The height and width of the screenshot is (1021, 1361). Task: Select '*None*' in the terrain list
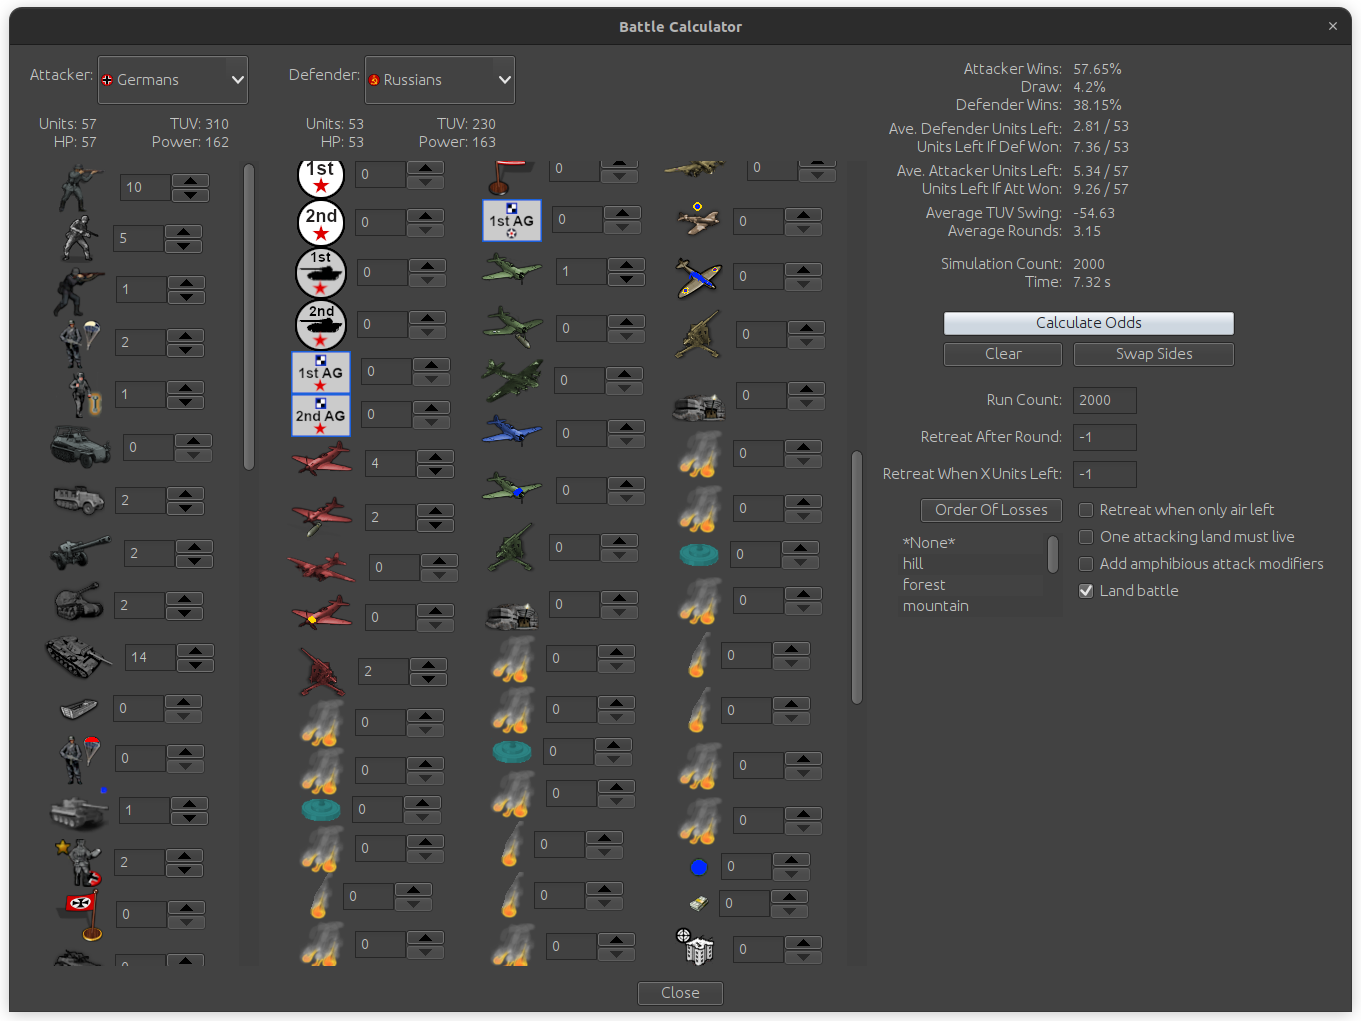pyautogui.click(x=929, y=543)
